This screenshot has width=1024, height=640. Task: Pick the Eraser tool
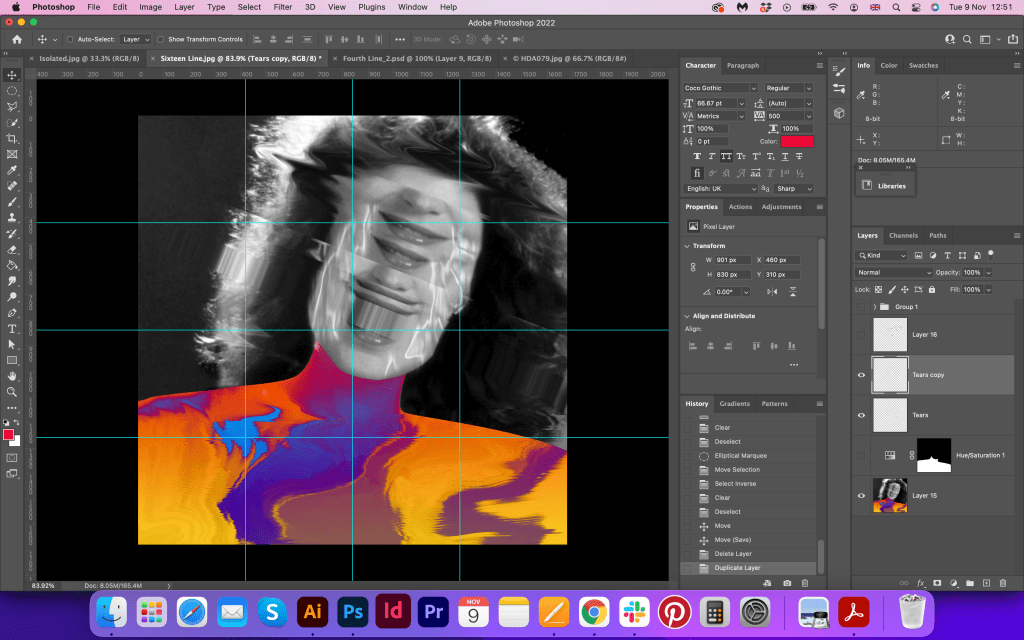pos(12,249)
